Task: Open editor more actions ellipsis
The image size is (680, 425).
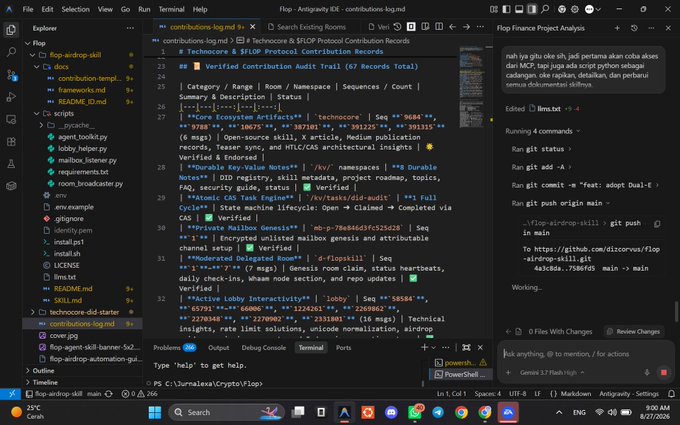Action: 480,27
